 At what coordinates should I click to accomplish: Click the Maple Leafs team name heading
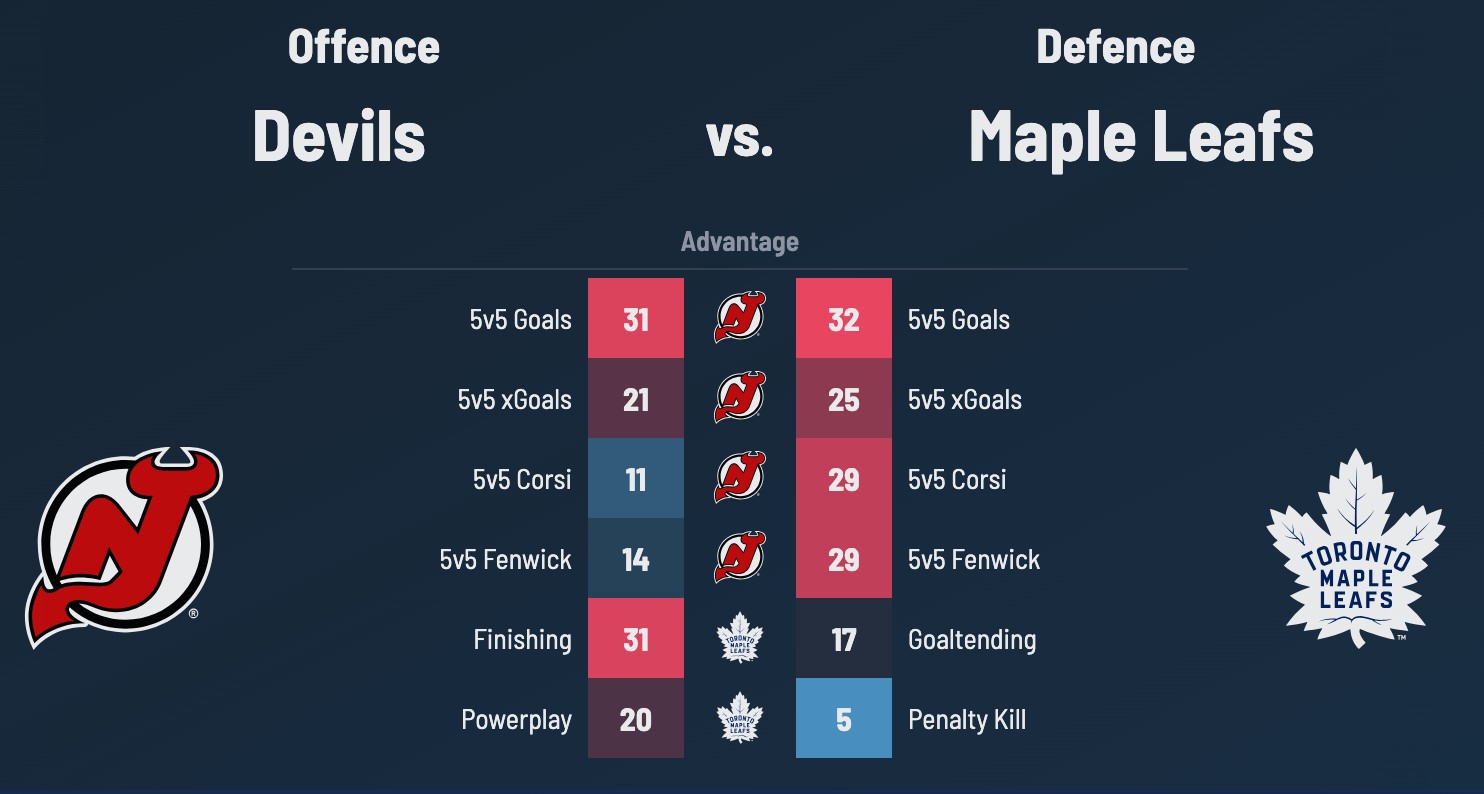[1141, 135]
